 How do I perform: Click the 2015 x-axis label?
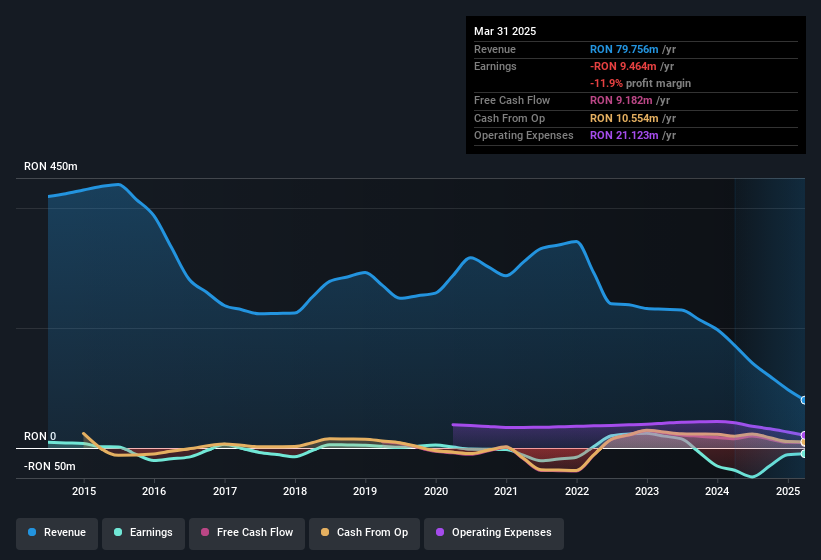click(84, 491)
